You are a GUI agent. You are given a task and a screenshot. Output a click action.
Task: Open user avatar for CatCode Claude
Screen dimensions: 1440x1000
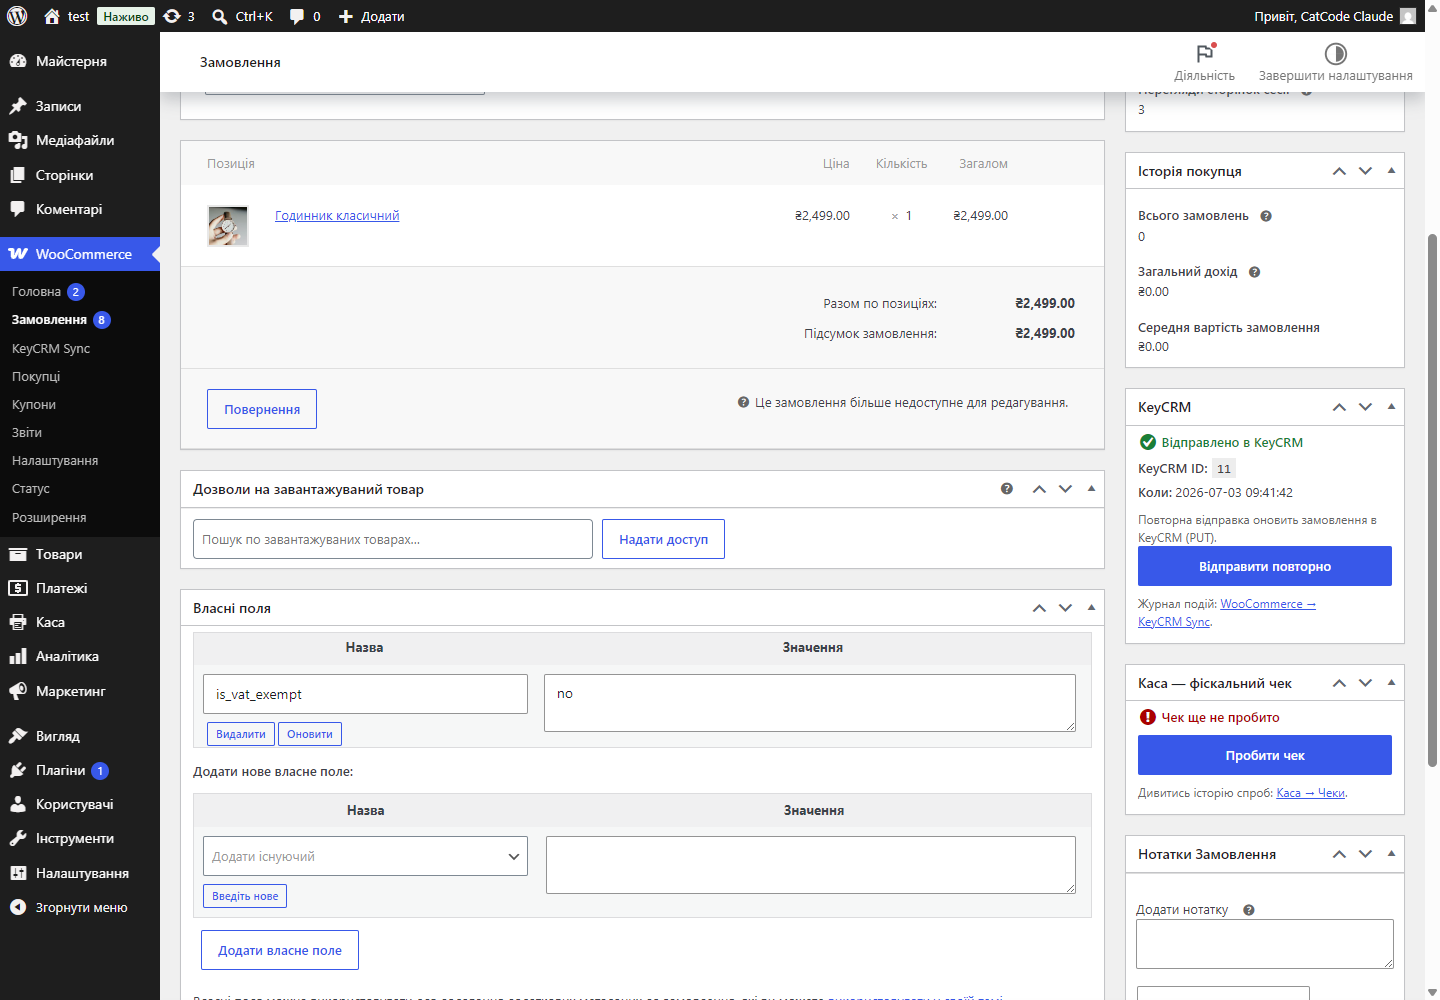coord(1408,16)
